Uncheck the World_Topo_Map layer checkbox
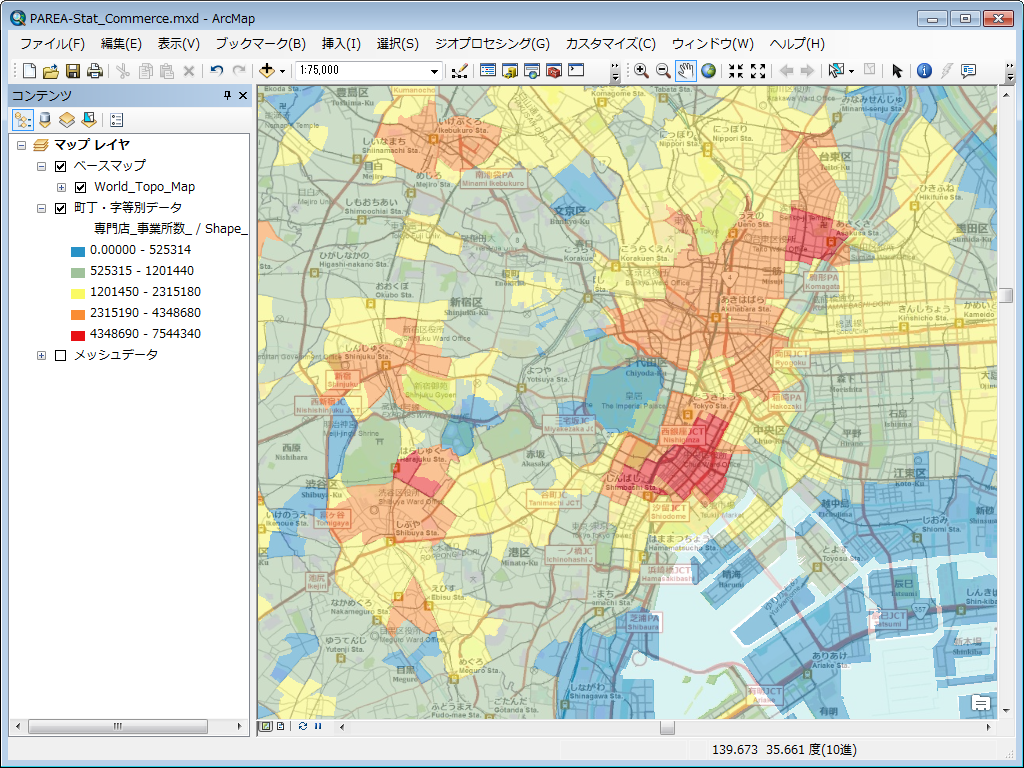1024x768 pixels. 81,187
